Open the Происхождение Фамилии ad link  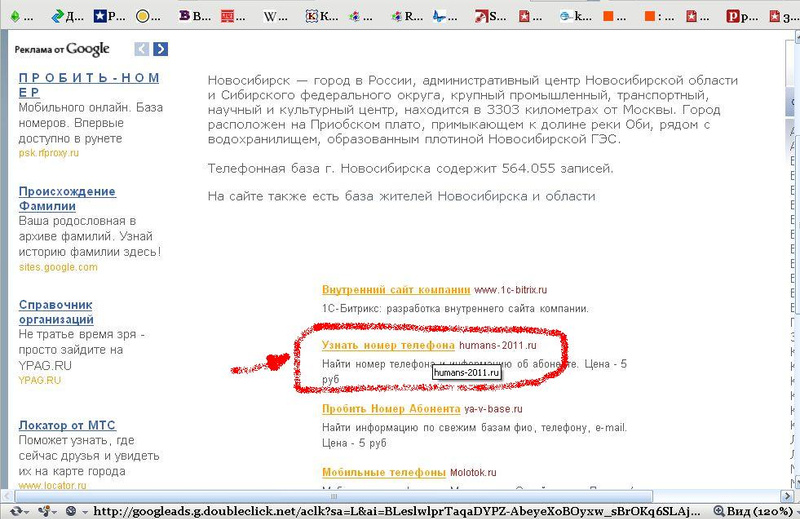[x=67, y=199]
